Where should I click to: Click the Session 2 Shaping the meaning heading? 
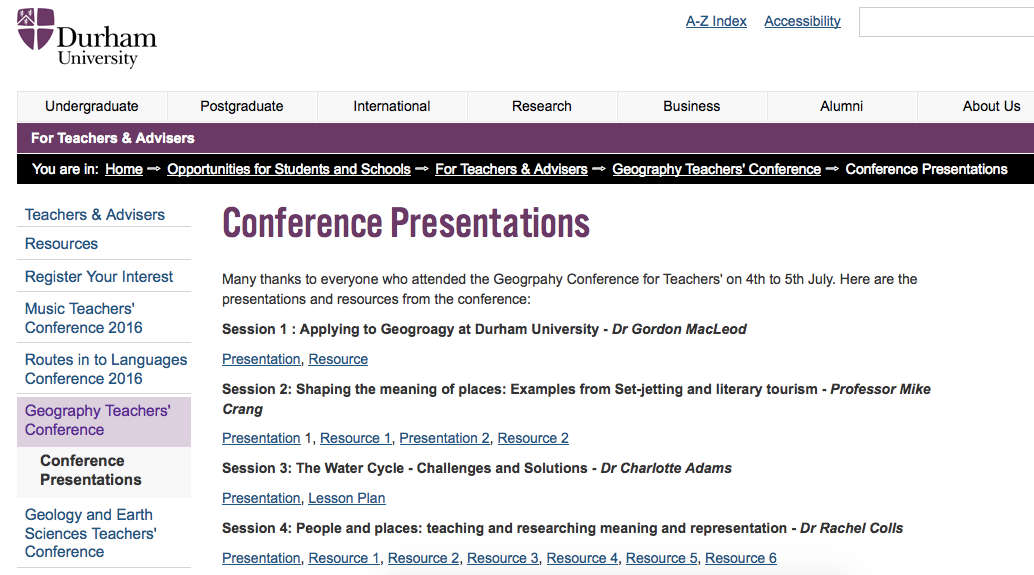tap(576, 399)
